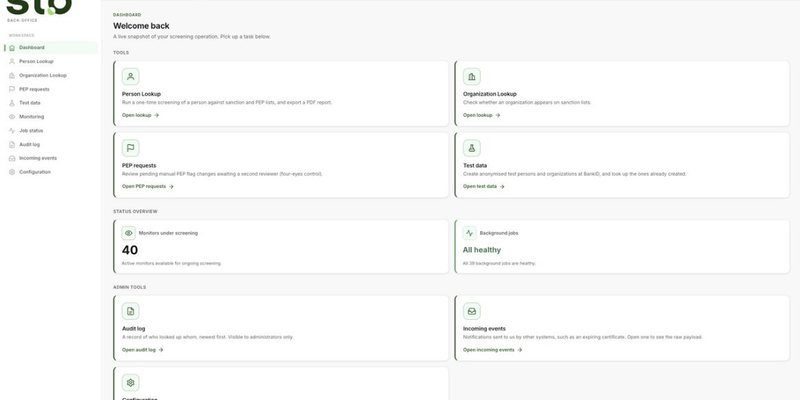800x400 pixels.
Task: Click the Audit log document icon in sidebar
Action: pos(12,144)
